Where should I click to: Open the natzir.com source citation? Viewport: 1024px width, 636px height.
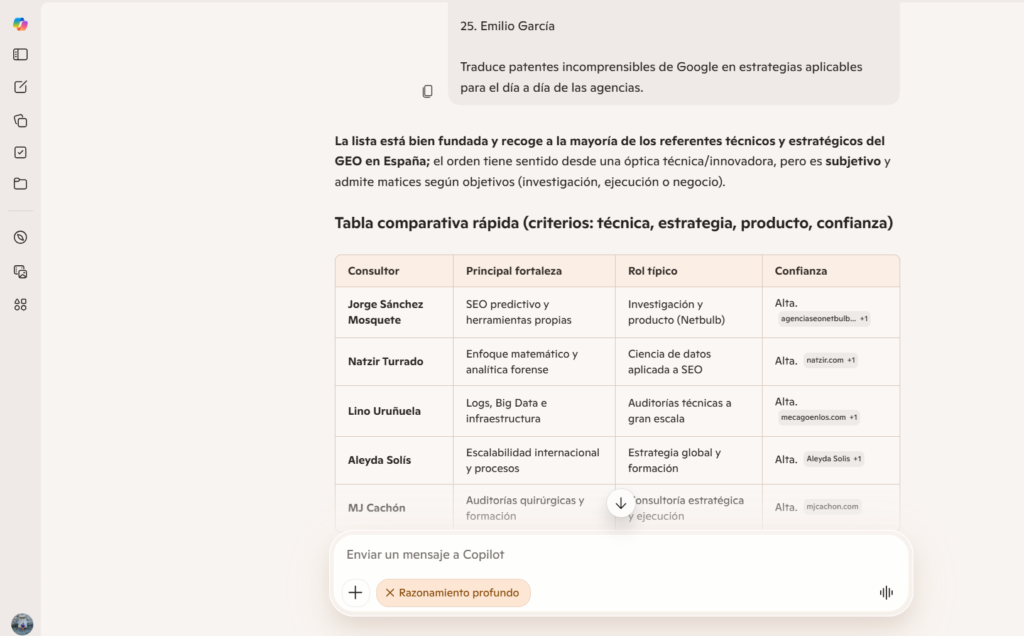(830, 360)
